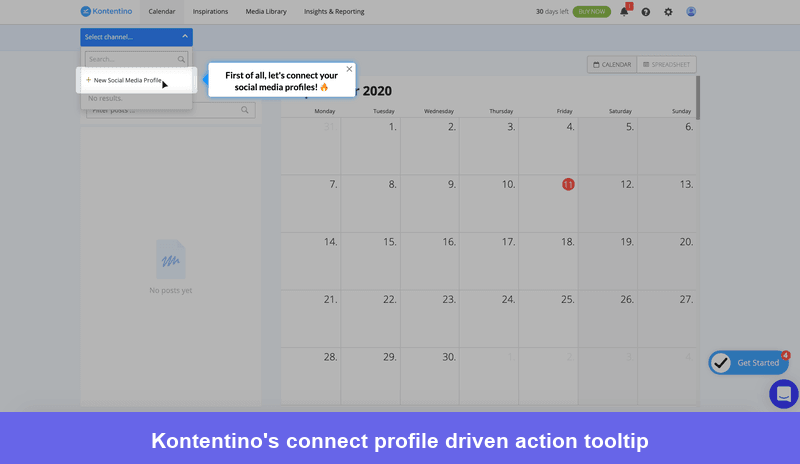Click the Filter posts search icon
This screenshot has width=800, height=464.
pyautogui.click(x=245, y=110)
